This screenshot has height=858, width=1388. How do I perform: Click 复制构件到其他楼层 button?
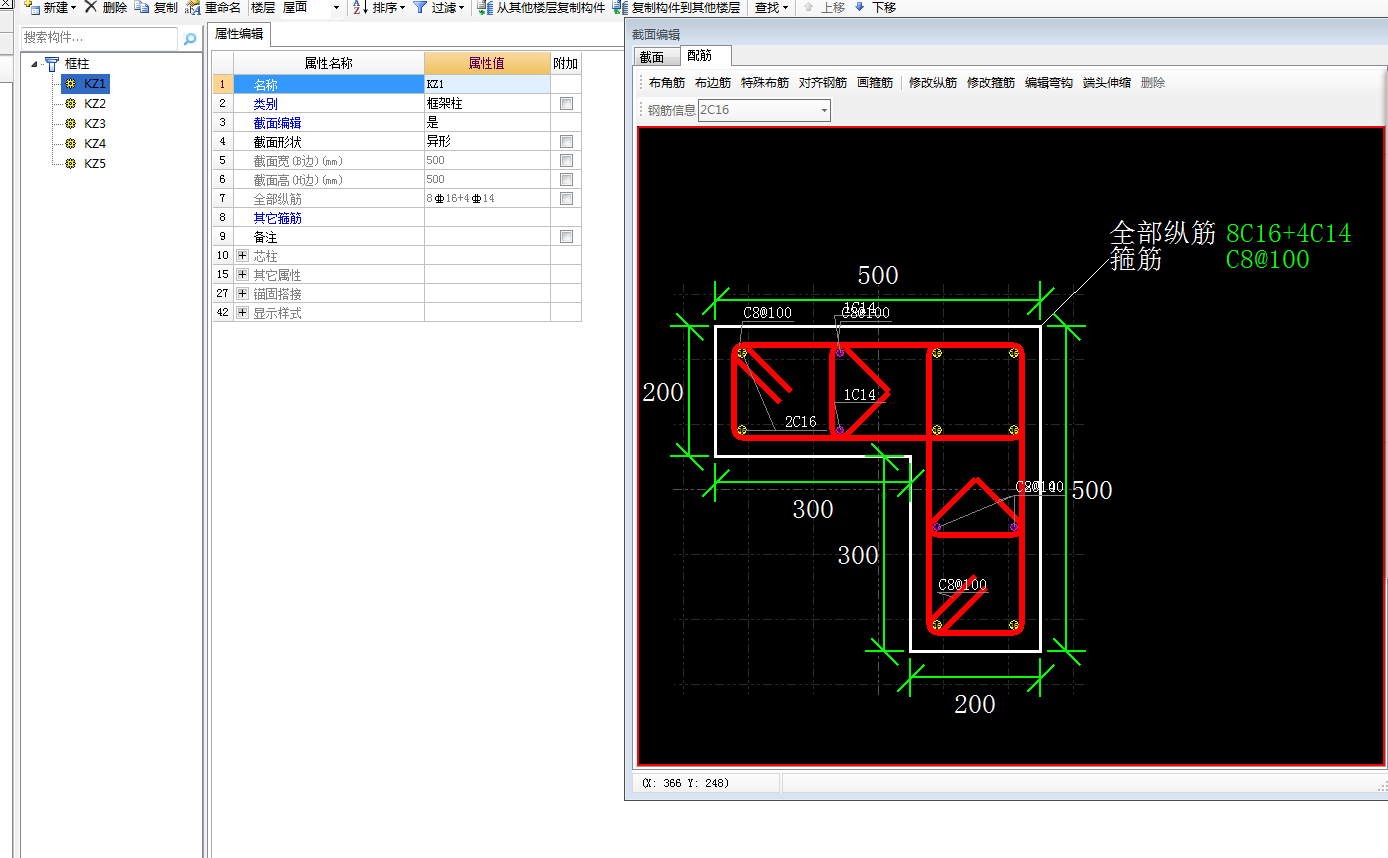point(678,7)
